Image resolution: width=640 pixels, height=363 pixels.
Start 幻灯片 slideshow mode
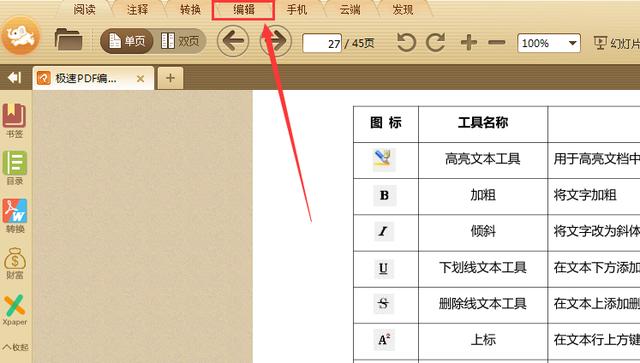coord(616,43)
